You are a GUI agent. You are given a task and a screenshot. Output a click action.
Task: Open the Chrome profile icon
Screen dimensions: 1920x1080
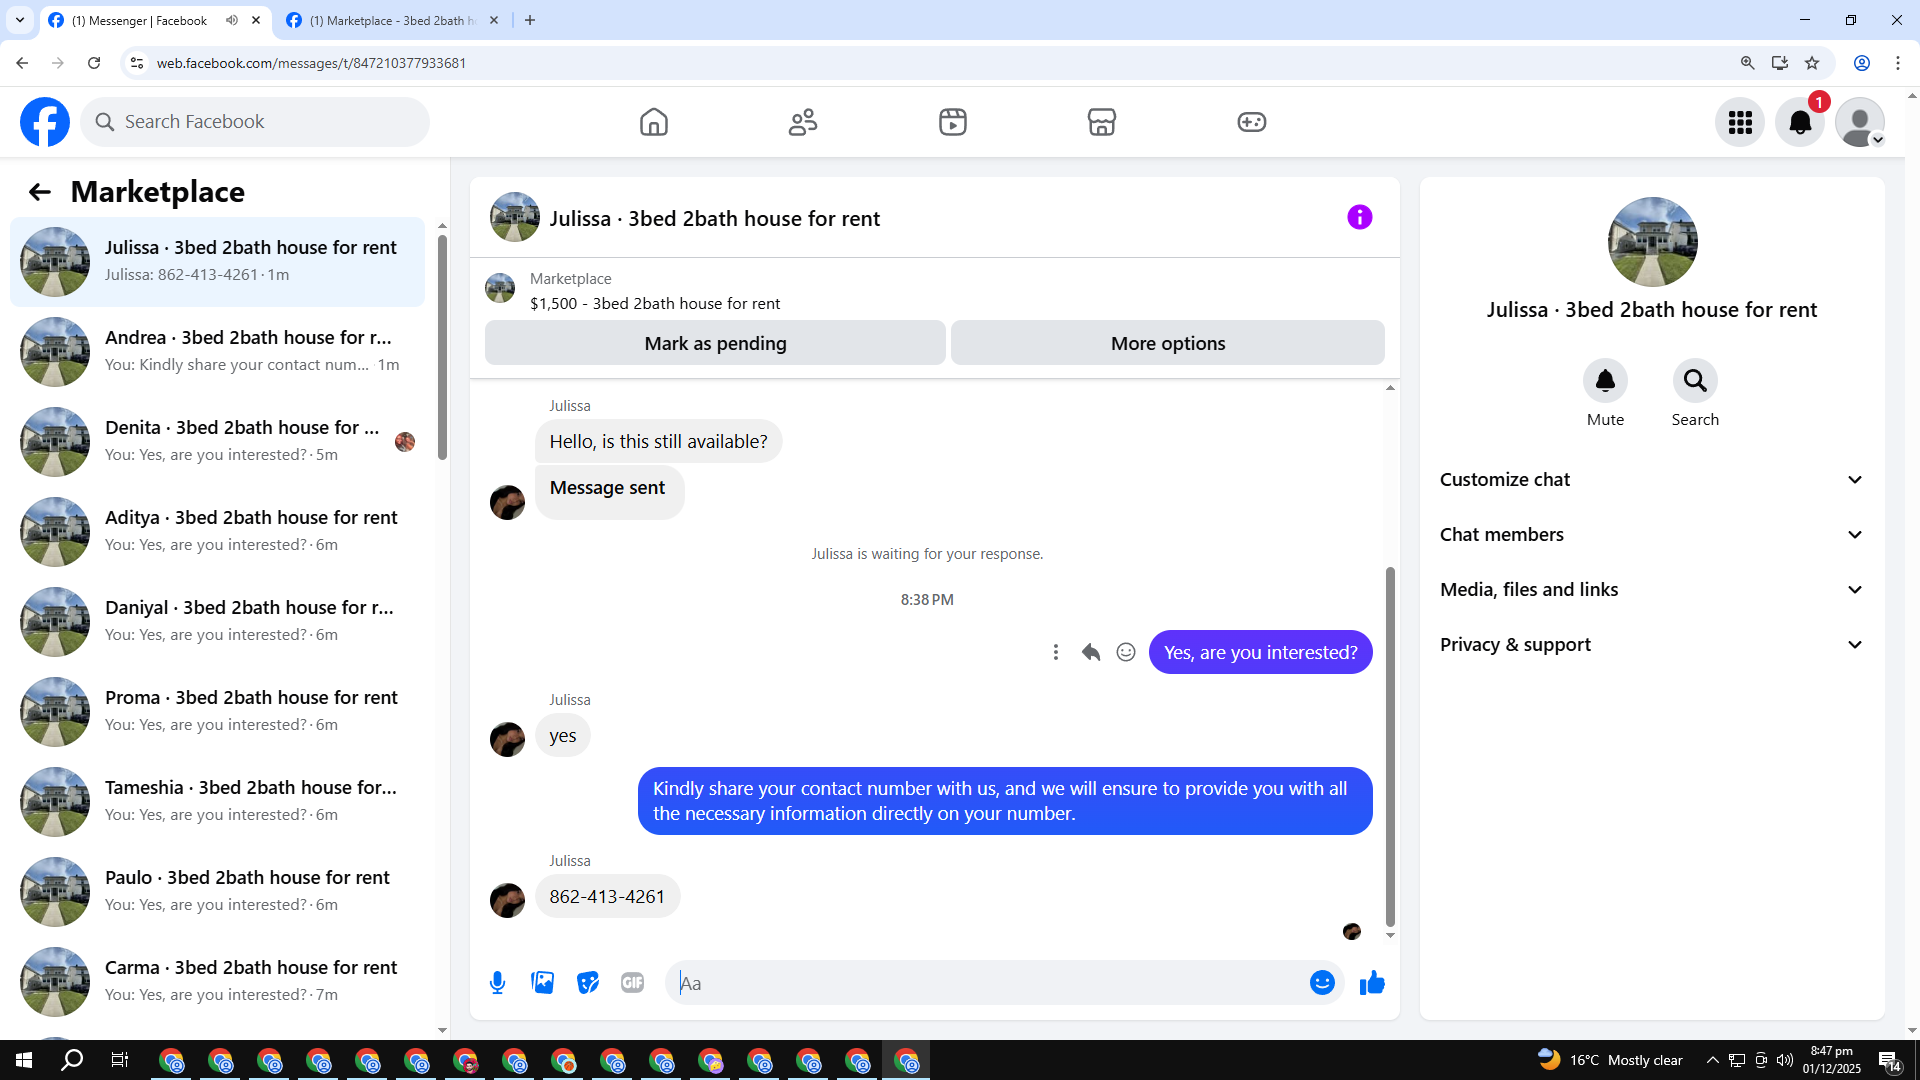[x=1862, y=63]
